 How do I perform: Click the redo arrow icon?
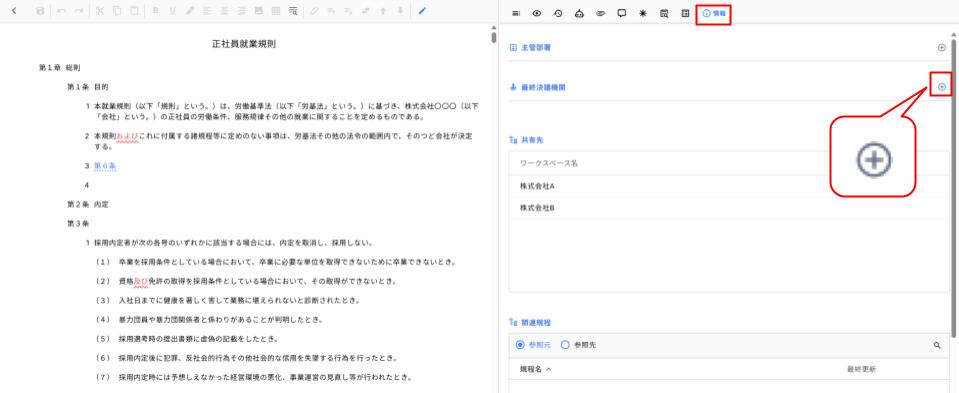[x=79, y=11]
